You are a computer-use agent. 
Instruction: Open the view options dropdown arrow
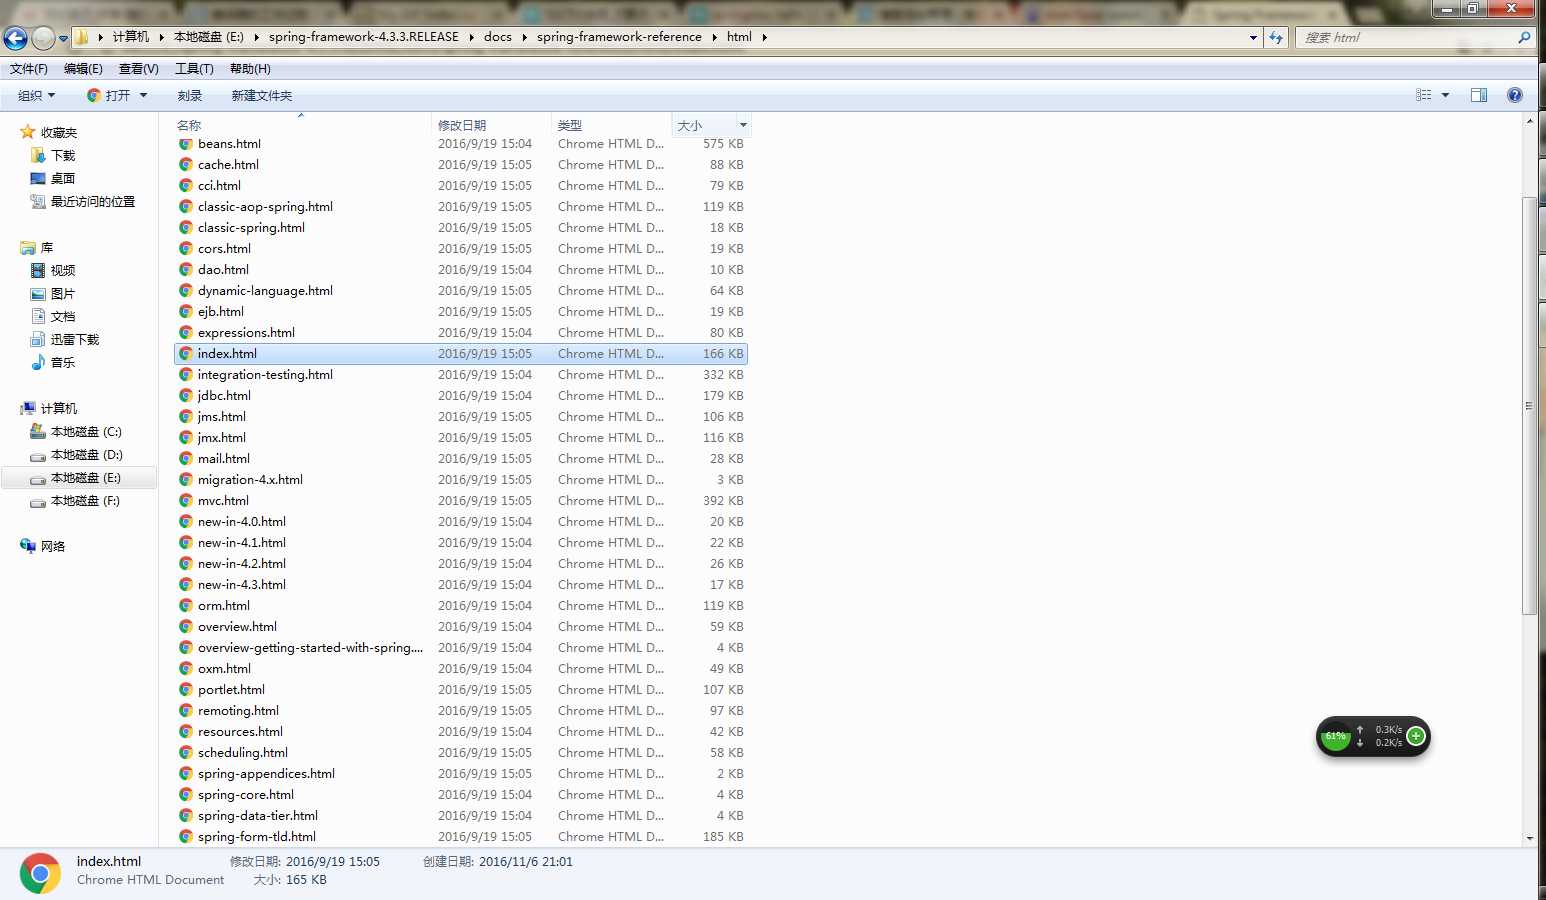tap(1445, 95)
